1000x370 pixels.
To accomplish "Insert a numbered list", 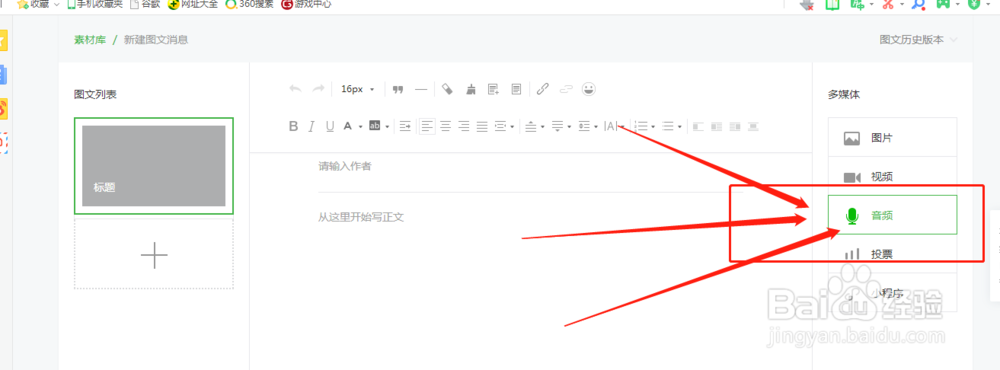I will click(x=642, y=126).
